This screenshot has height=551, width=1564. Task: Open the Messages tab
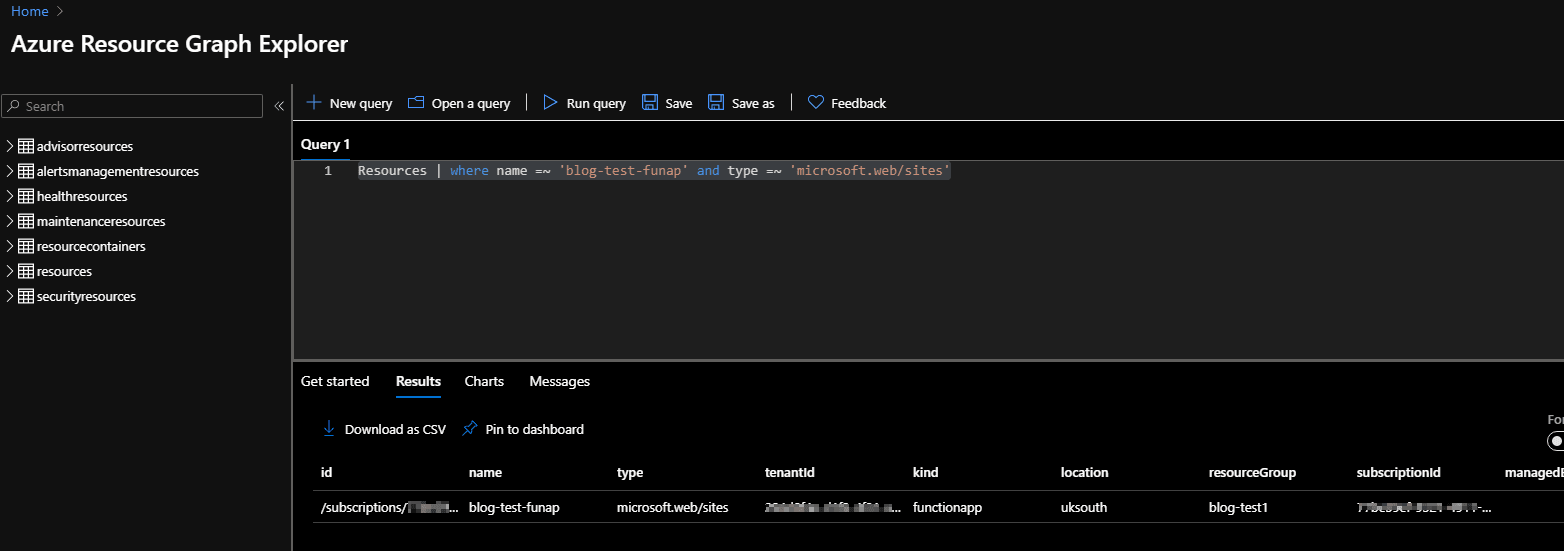coord(560,381)
